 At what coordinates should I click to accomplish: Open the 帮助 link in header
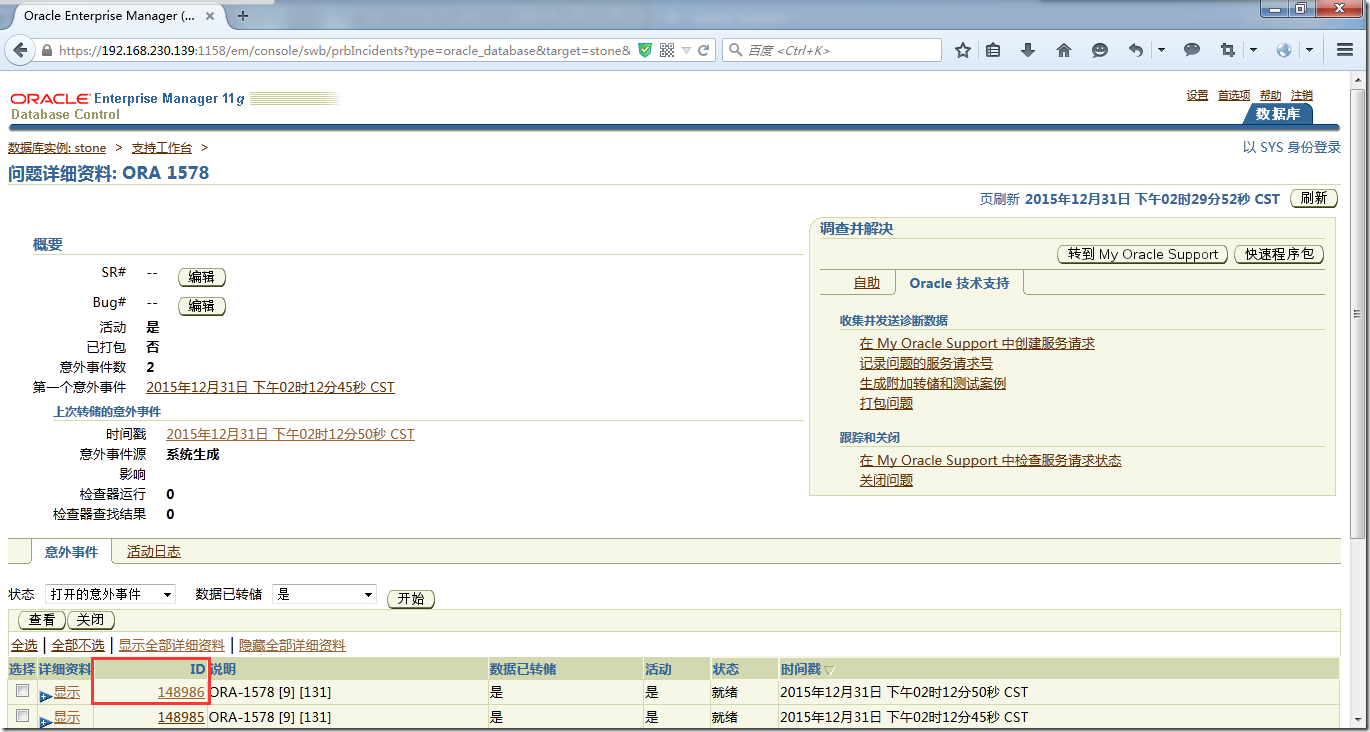pos(1270,95)
